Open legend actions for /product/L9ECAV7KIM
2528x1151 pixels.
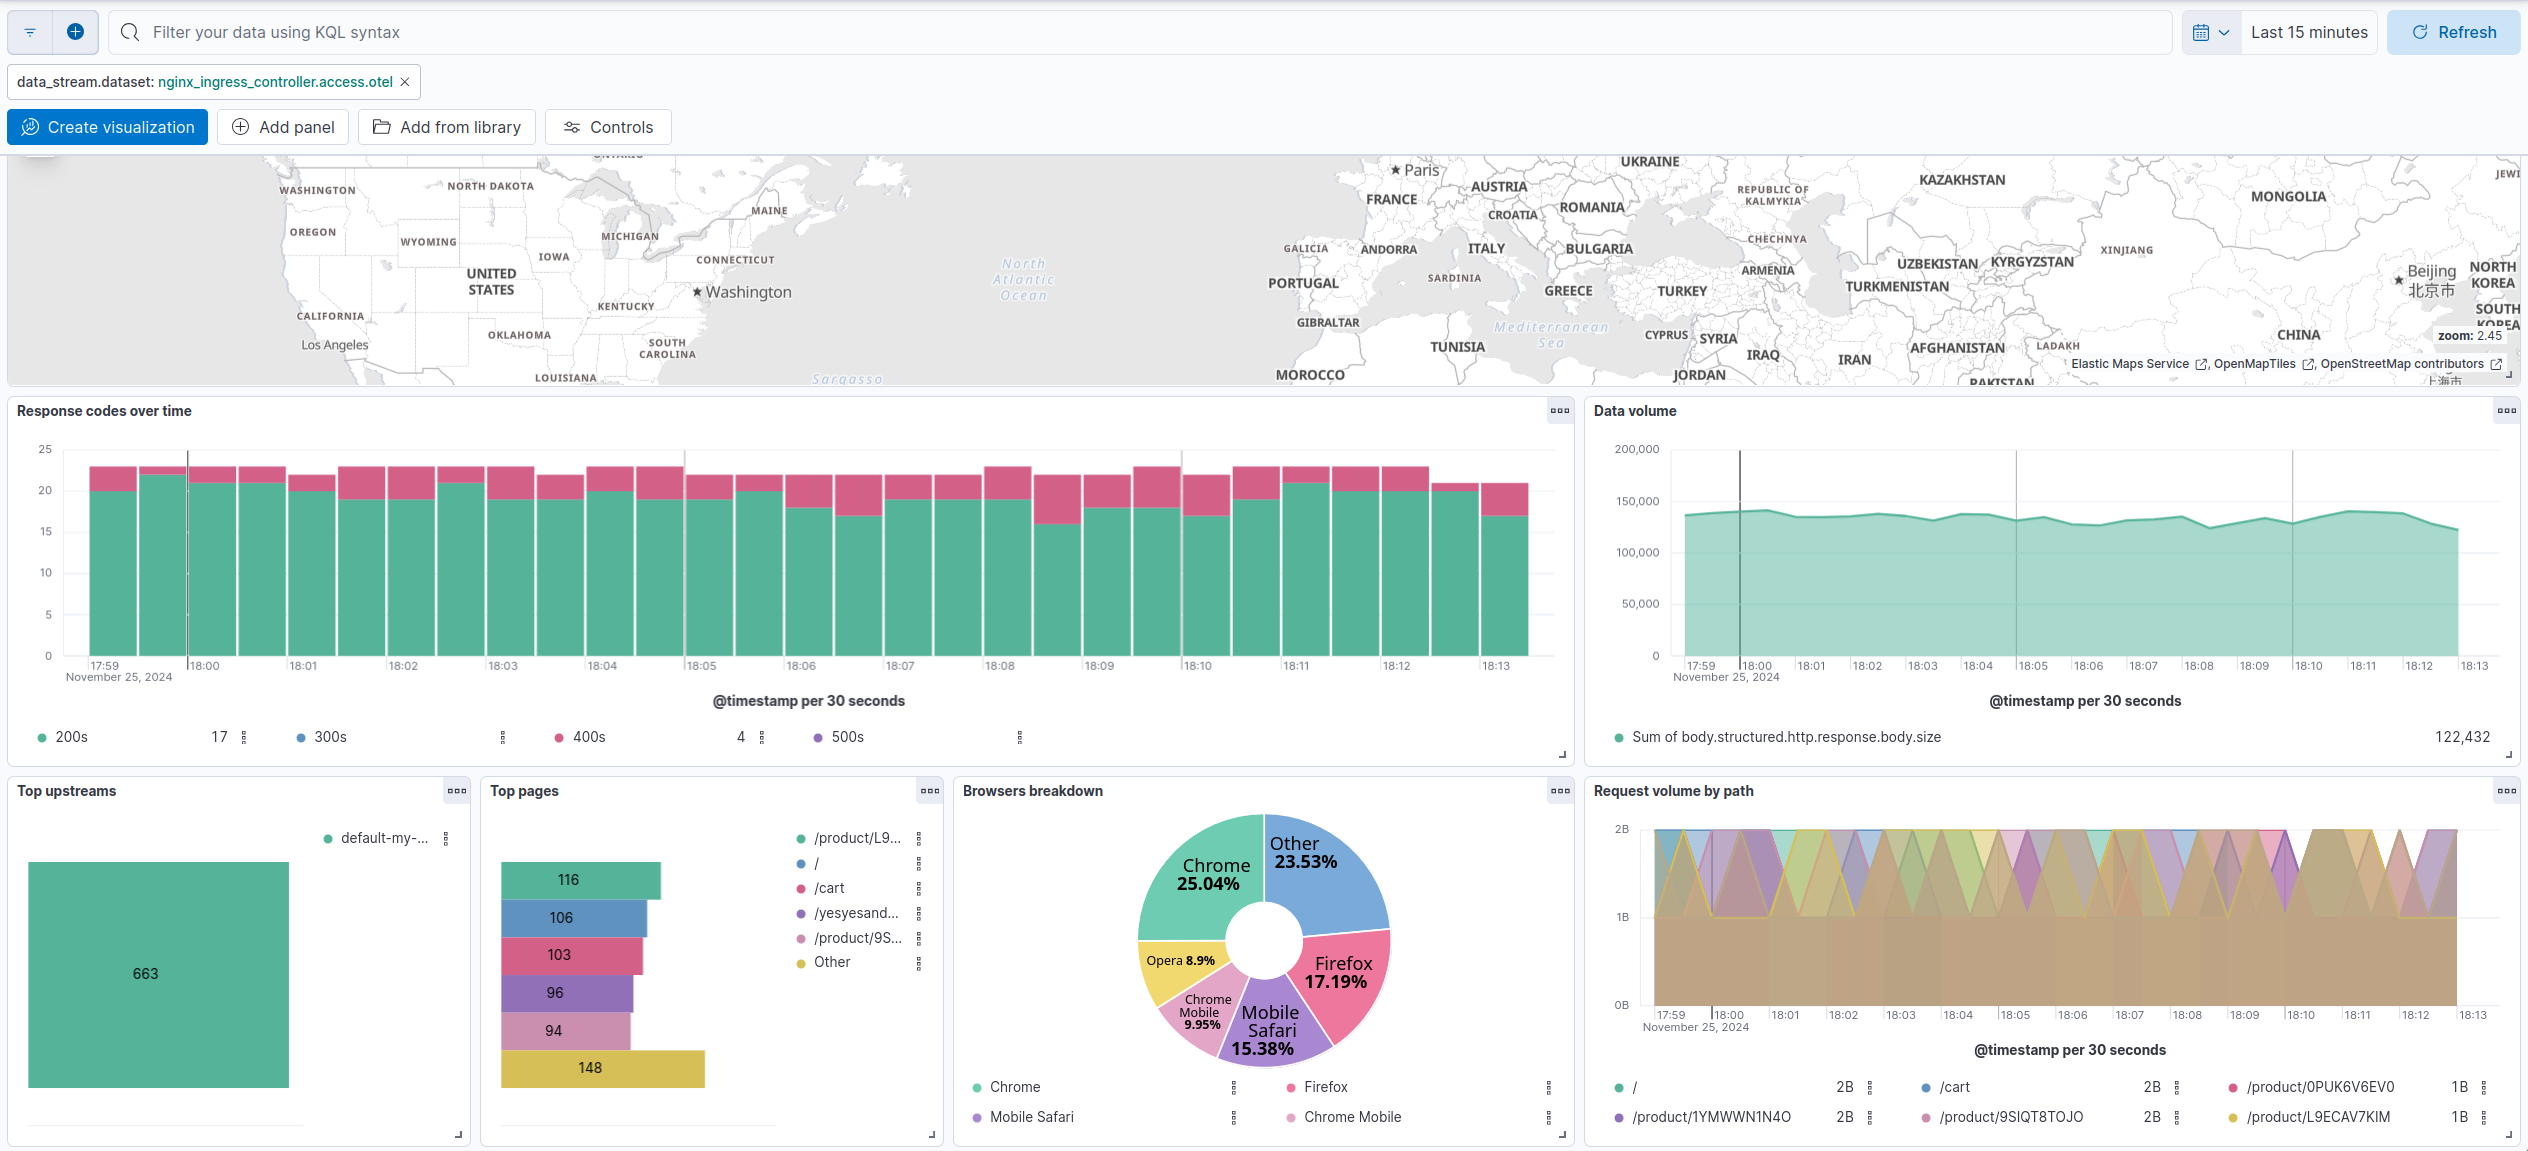coord(2484,1117)
